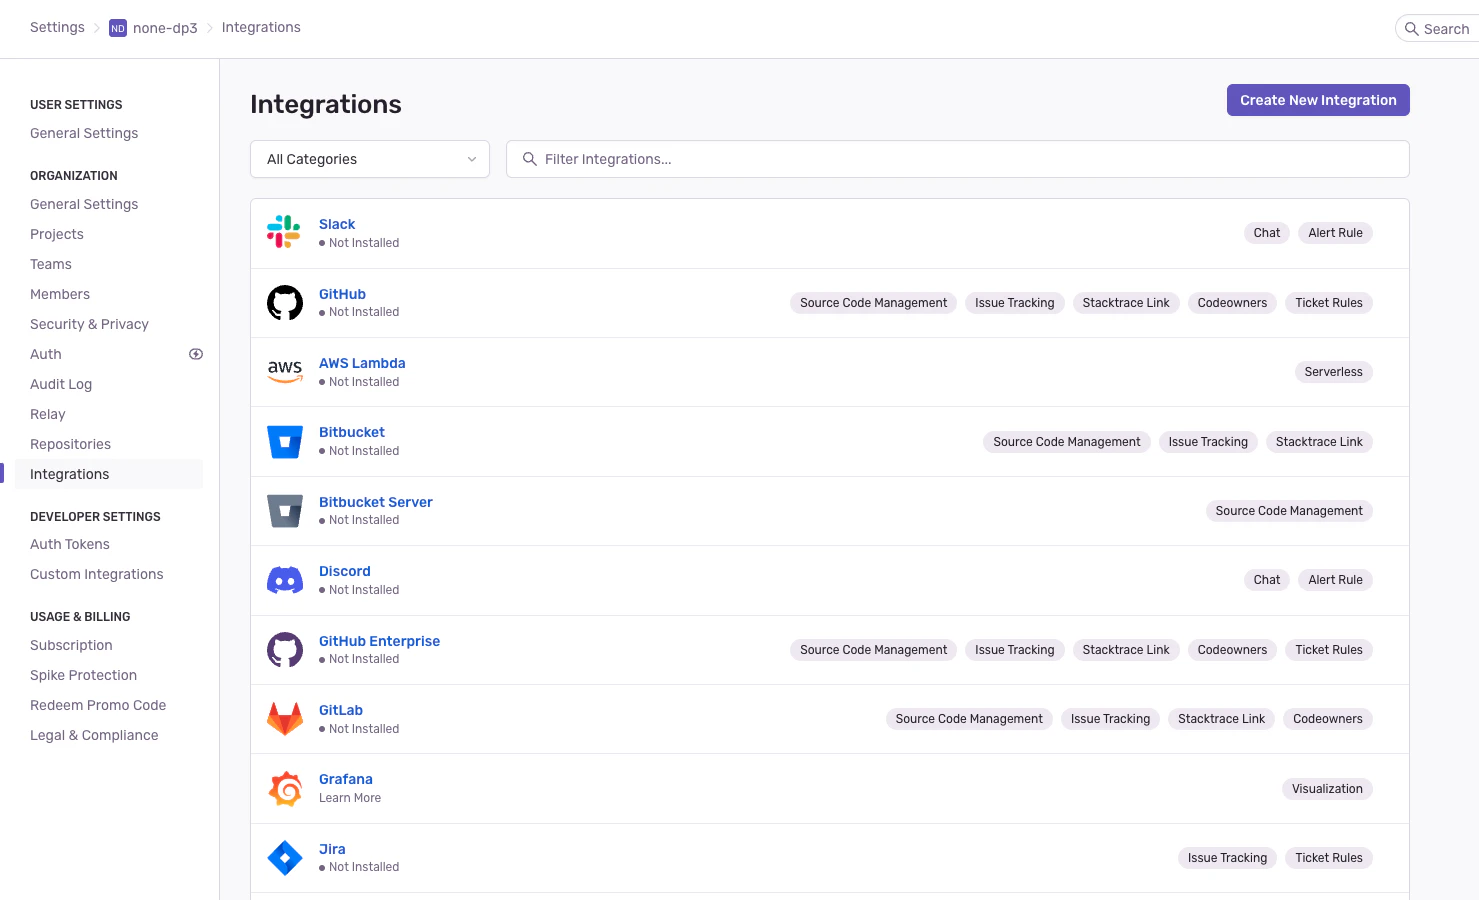Open Auth Tokens developer settings
This screenshot has height=900, width=1479.
pos(70,544)
